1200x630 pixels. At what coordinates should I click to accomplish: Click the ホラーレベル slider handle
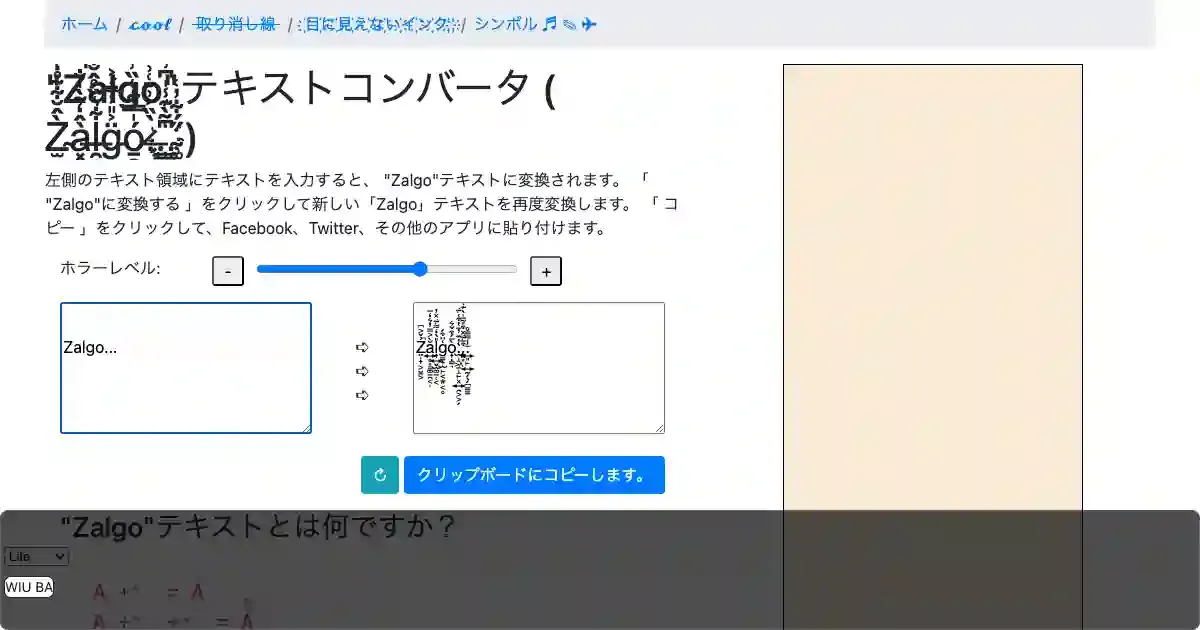(x=420, y=269)
